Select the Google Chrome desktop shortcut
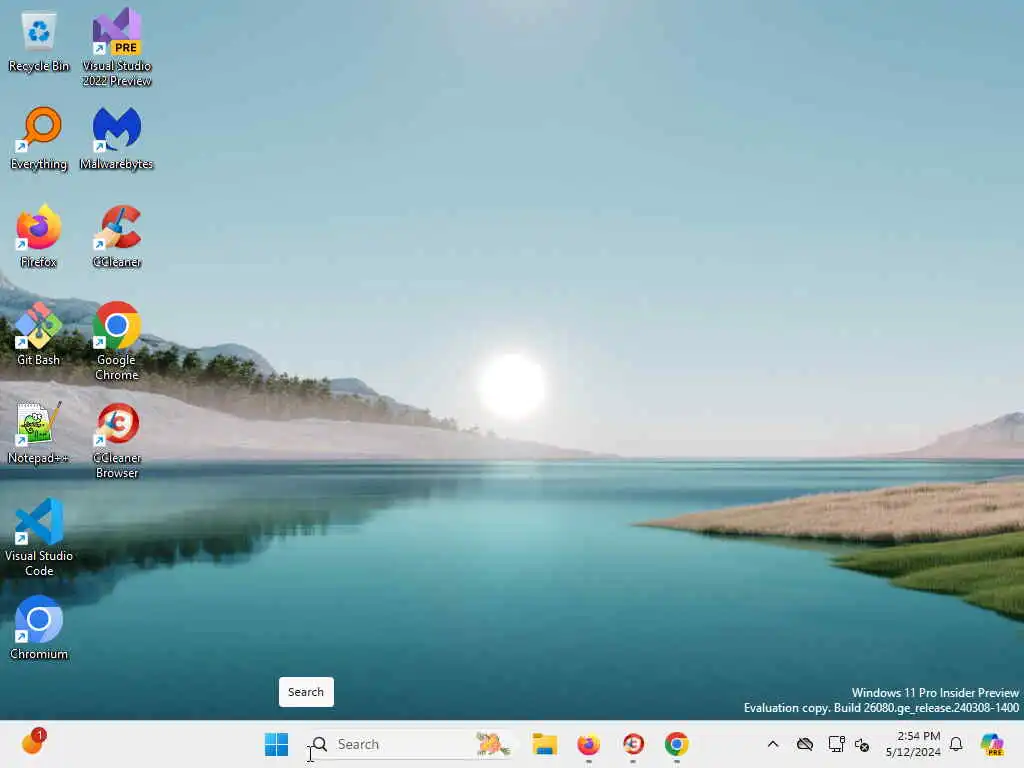The width and height of the screenshot is (1024, 768). pyautogui.click(x=117, y=342)
